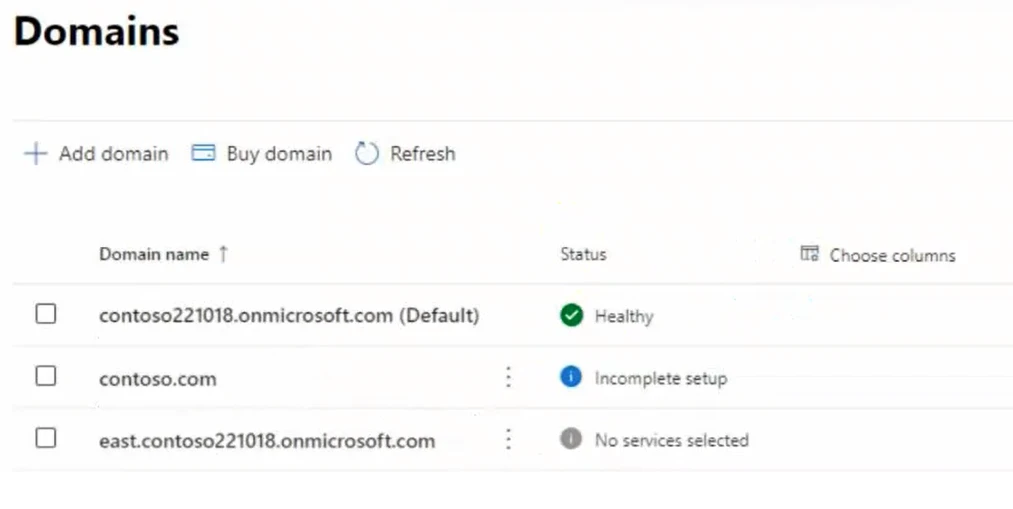Image resolution: width=1013 pixels, height=509 pixels.
Task: Sort by the Domain name column header
Action: 154,254
